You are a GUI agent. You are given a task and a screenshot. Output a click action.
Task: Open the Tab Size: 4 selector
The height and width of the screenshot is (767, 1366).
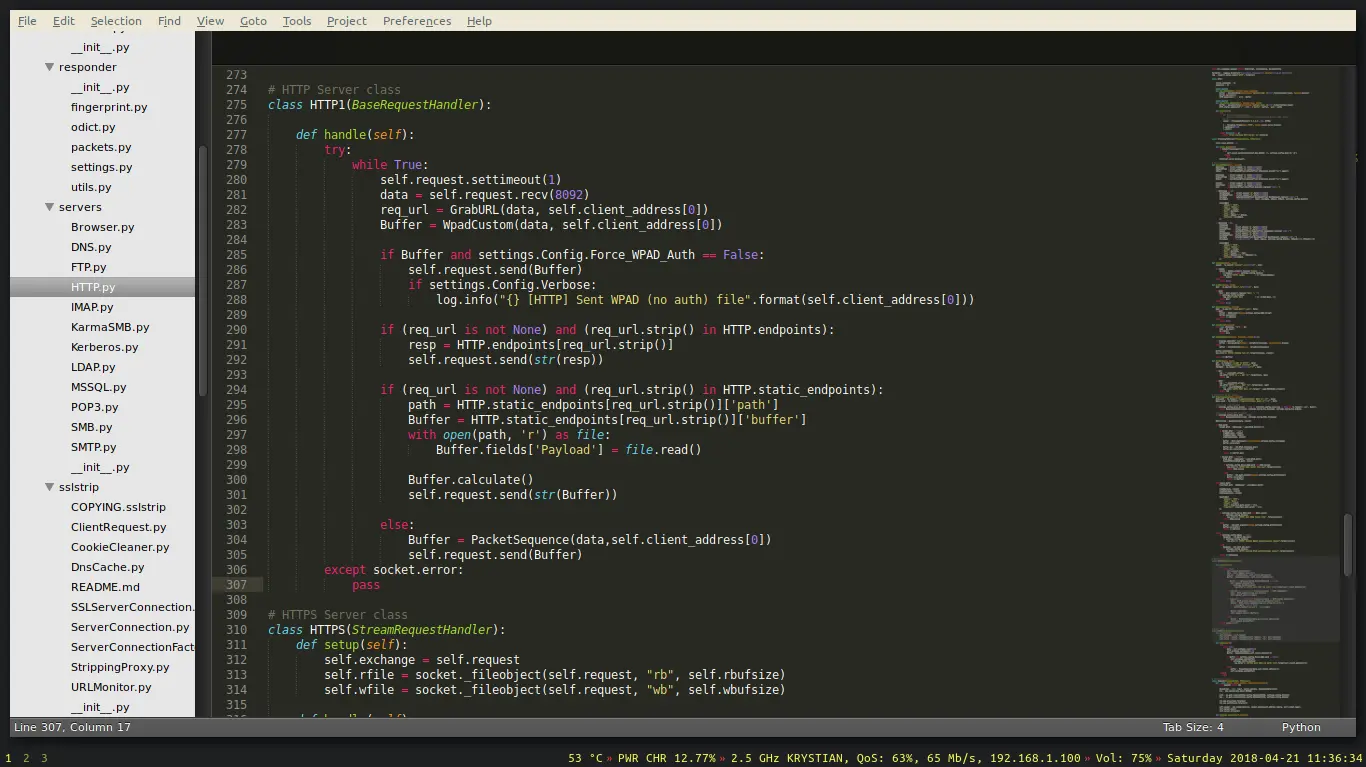coord(1192,727)
